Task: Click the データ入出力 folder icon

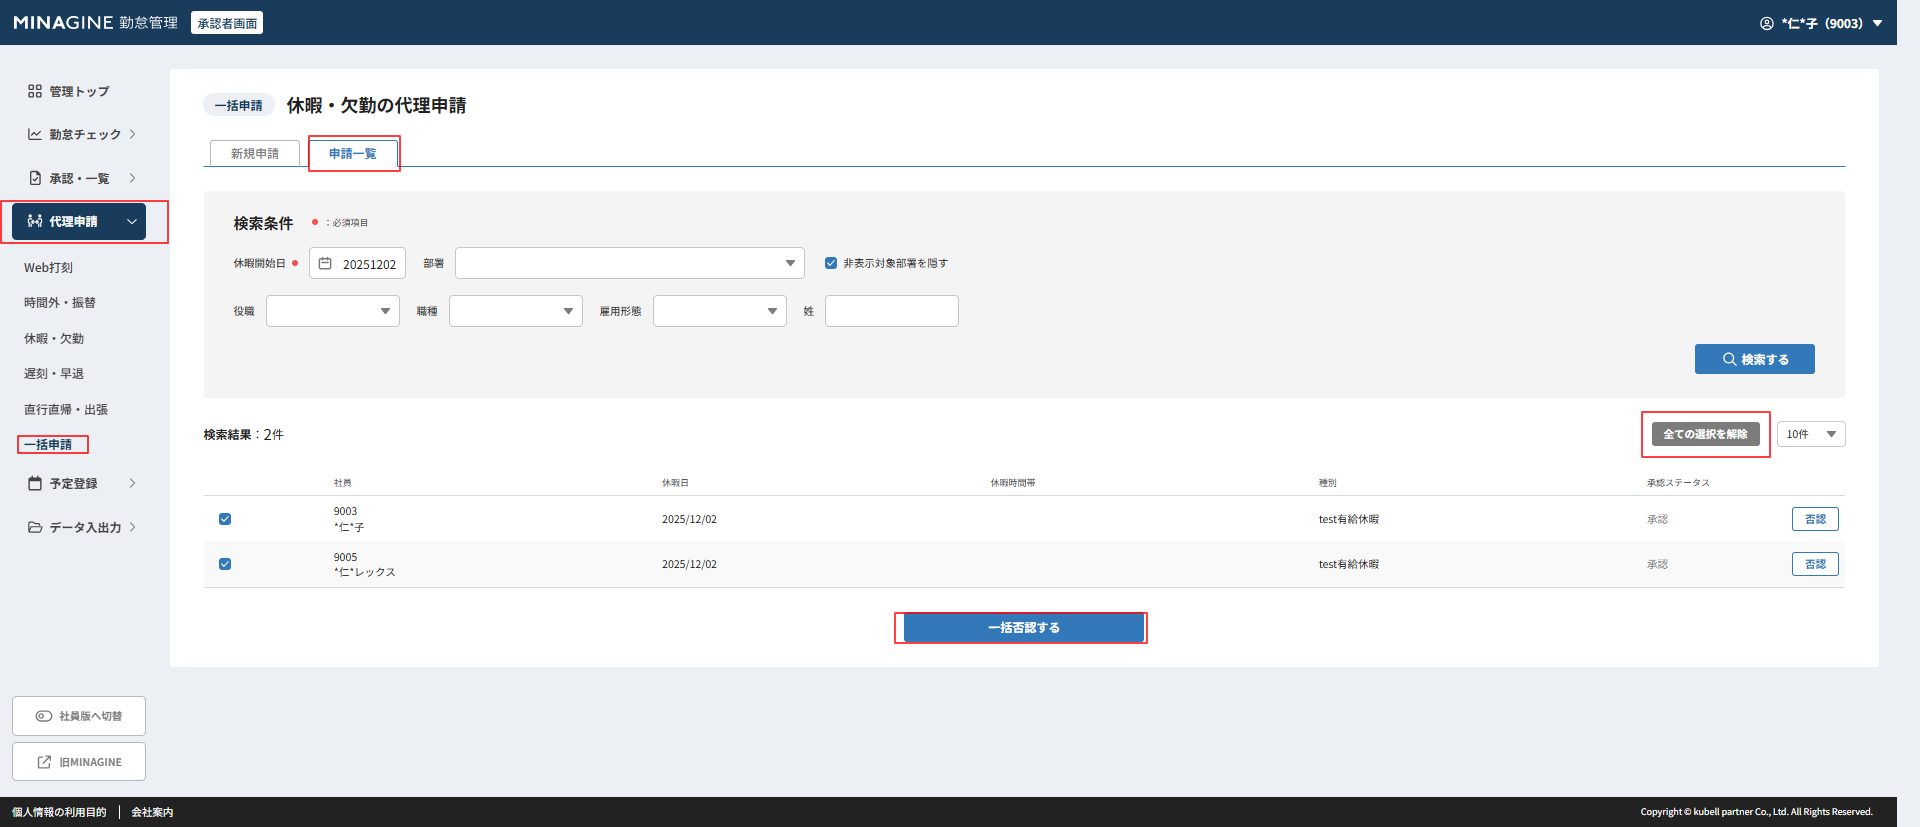Action: click(35, 527)
